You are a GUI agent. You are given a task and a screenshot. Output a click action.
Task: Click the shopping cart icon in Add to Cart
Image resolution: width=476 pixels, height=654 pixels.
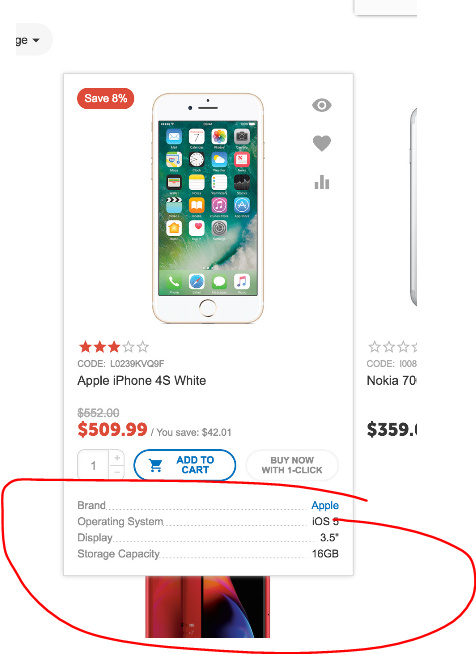156,465
